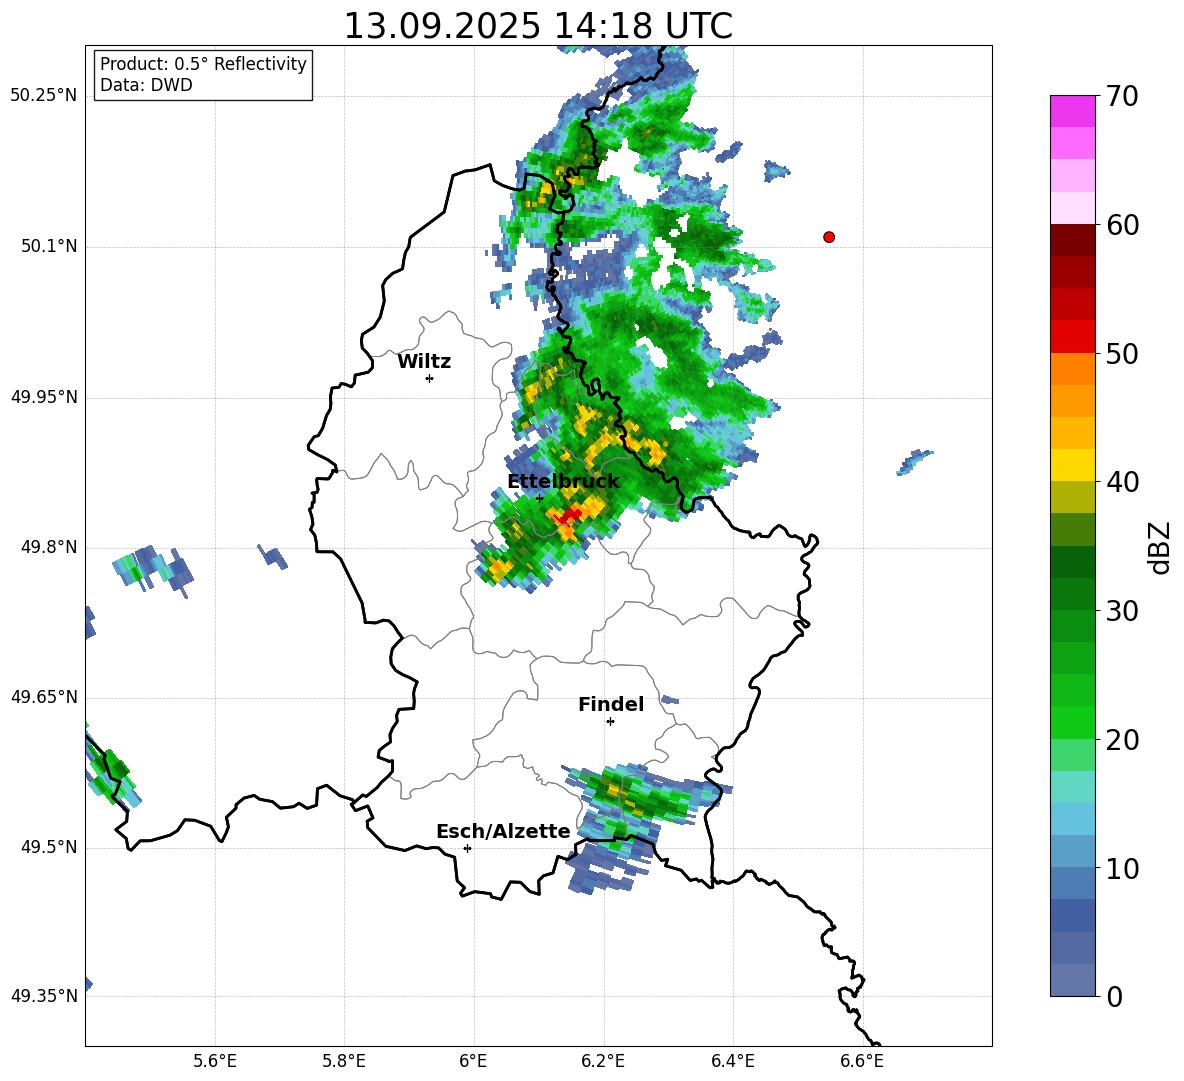Click the yellow colorbar swatch above 40

coord(1072,465)
